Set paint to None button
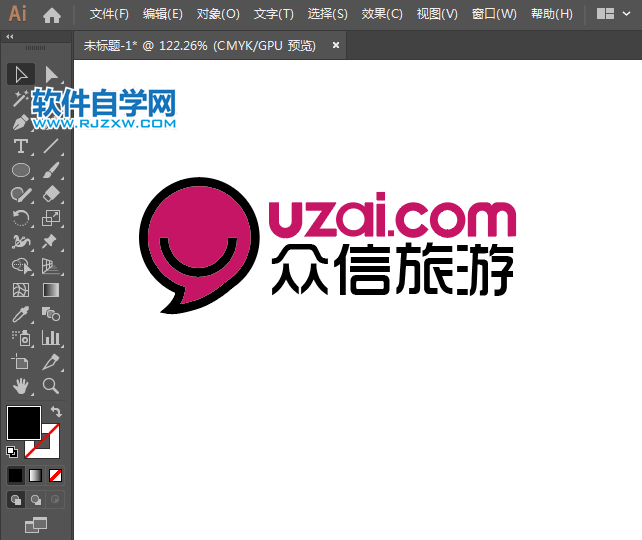The width and height of the screenshot is (642, 540). 55,476
